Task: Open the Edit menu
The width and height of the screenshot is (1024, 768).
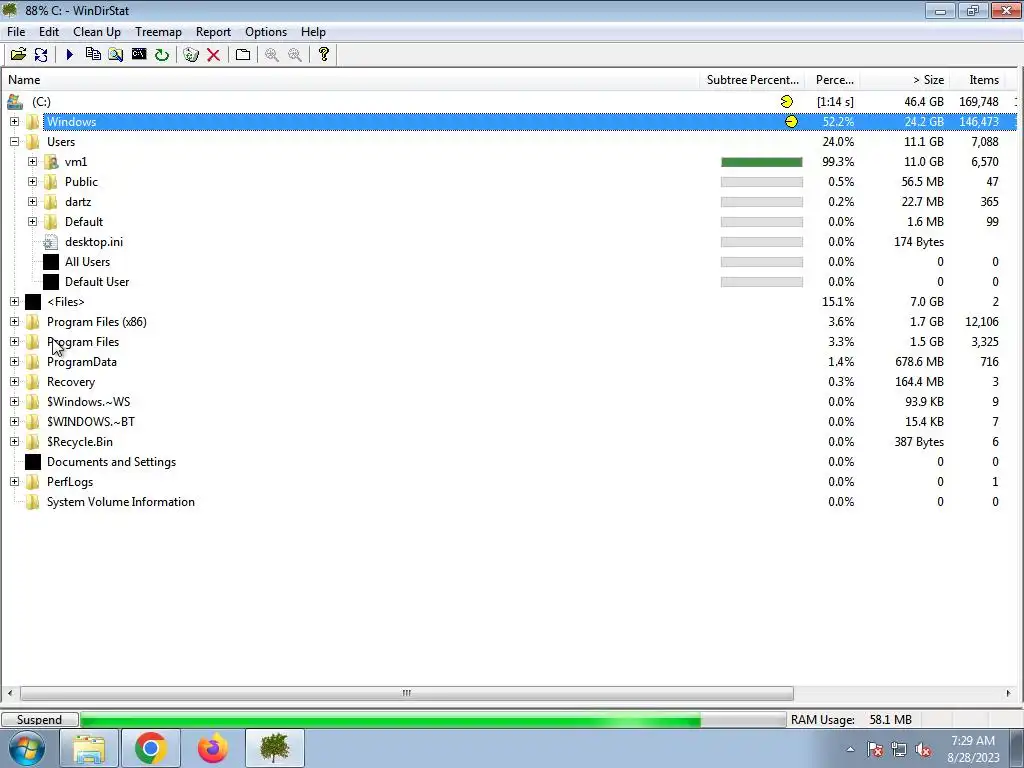Action: [49, 32]
